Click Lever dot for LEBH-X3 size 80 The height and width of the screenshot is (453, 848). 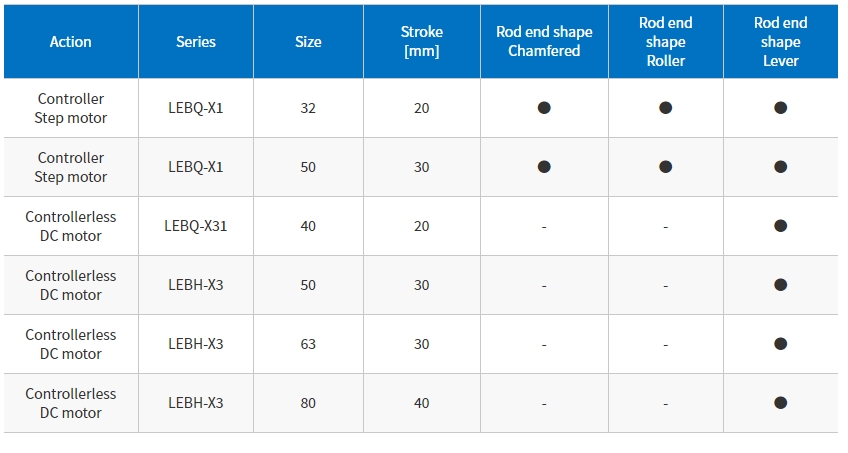click(x=780, y=403)
